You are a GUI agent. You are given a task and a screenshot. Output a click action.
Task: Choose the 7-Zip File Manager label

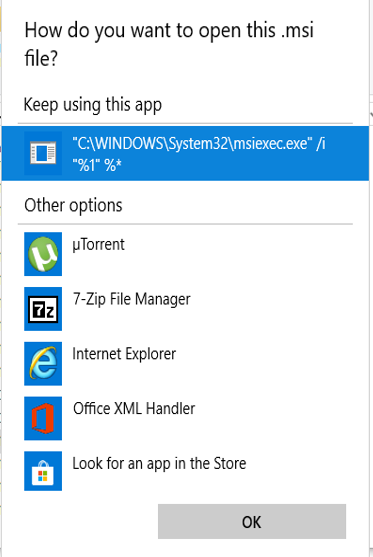pos(131,299)
